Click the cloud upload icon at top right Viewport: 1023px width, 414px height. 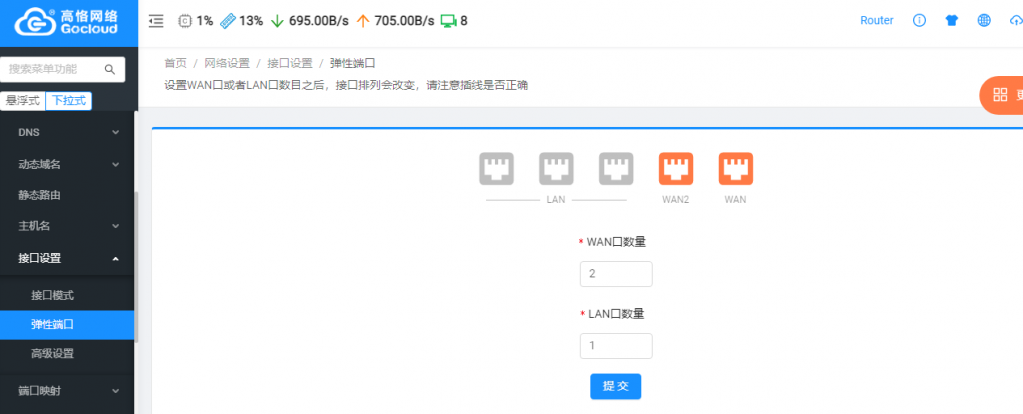pyautogui.click(x=1015, y=21)
